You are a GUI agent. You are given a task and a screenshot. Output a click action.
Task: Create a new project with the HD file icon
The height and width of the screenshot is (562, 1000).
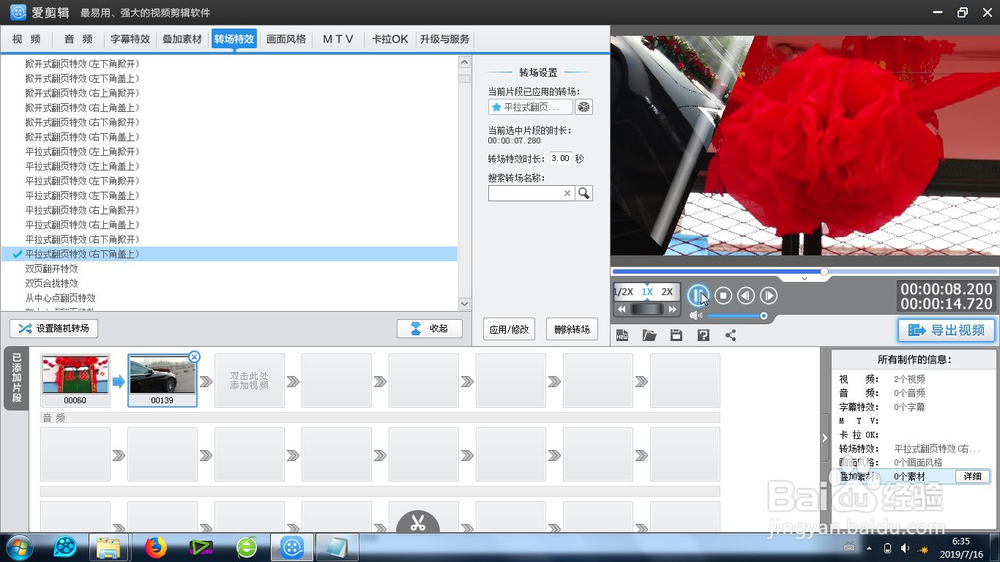pyautogui.click(x=622, y=335)
